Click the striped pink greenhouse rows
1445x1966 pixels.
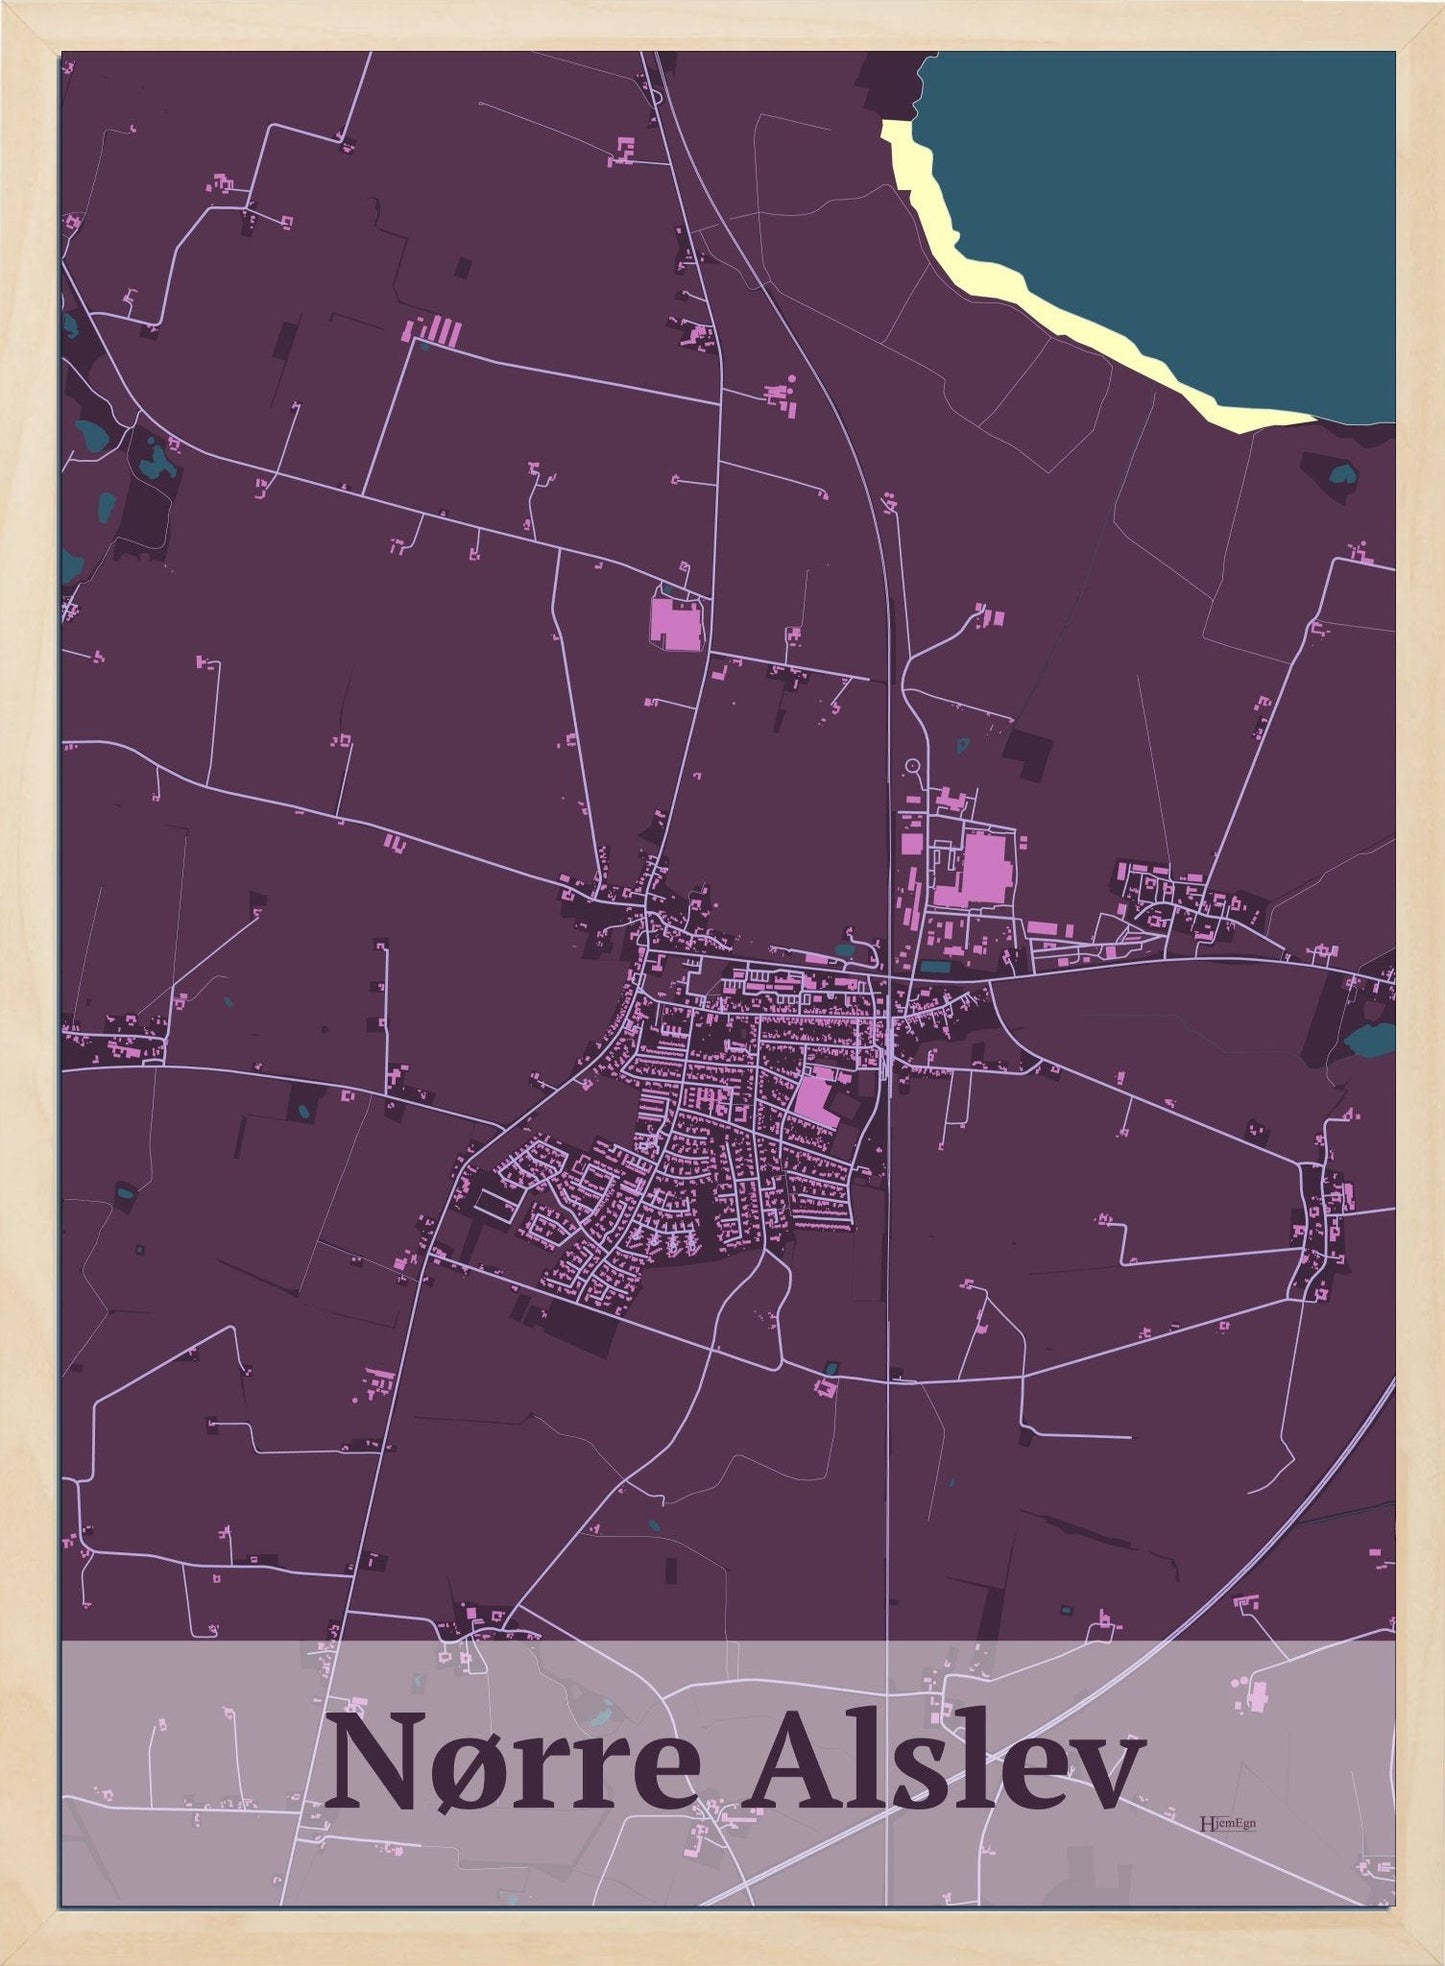pyautogui.click(x=435, y=330)
